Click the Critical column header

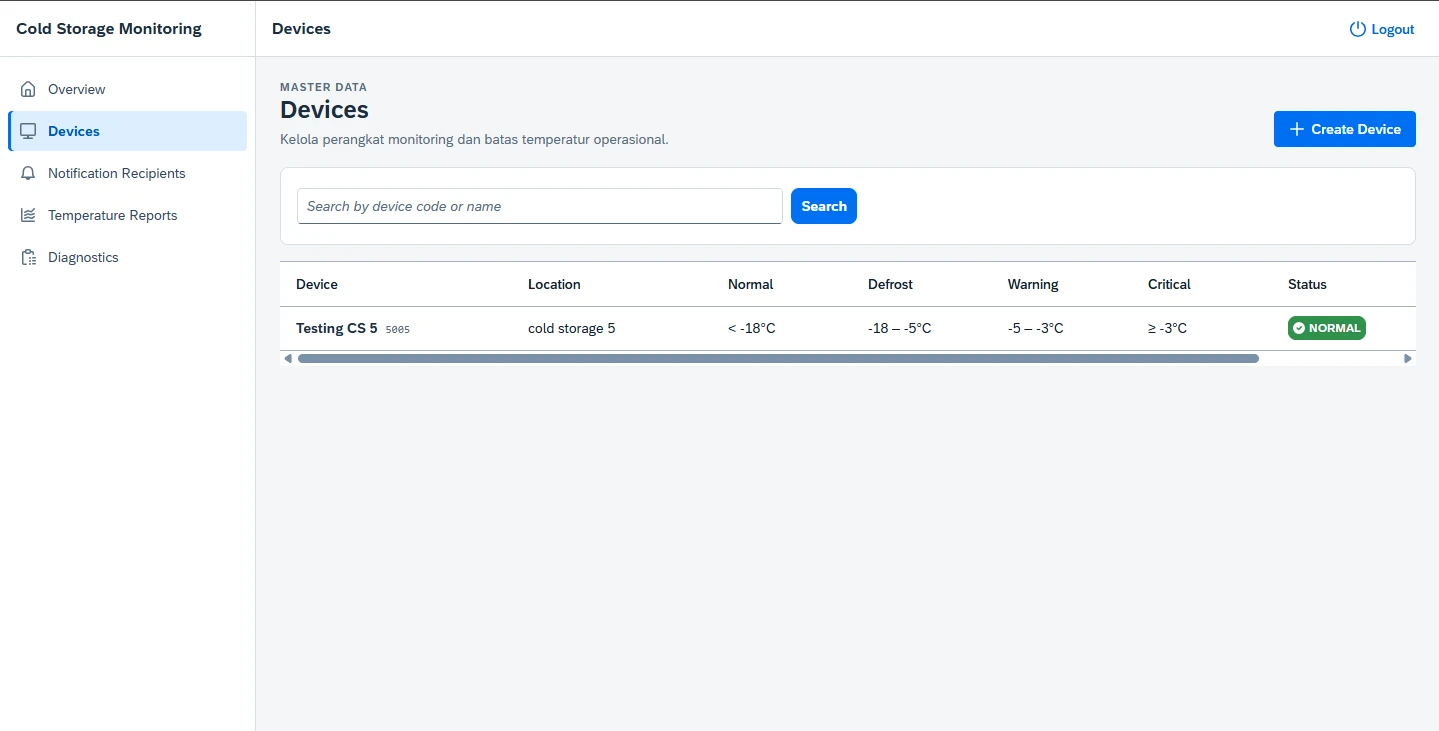coord(1169,284)
